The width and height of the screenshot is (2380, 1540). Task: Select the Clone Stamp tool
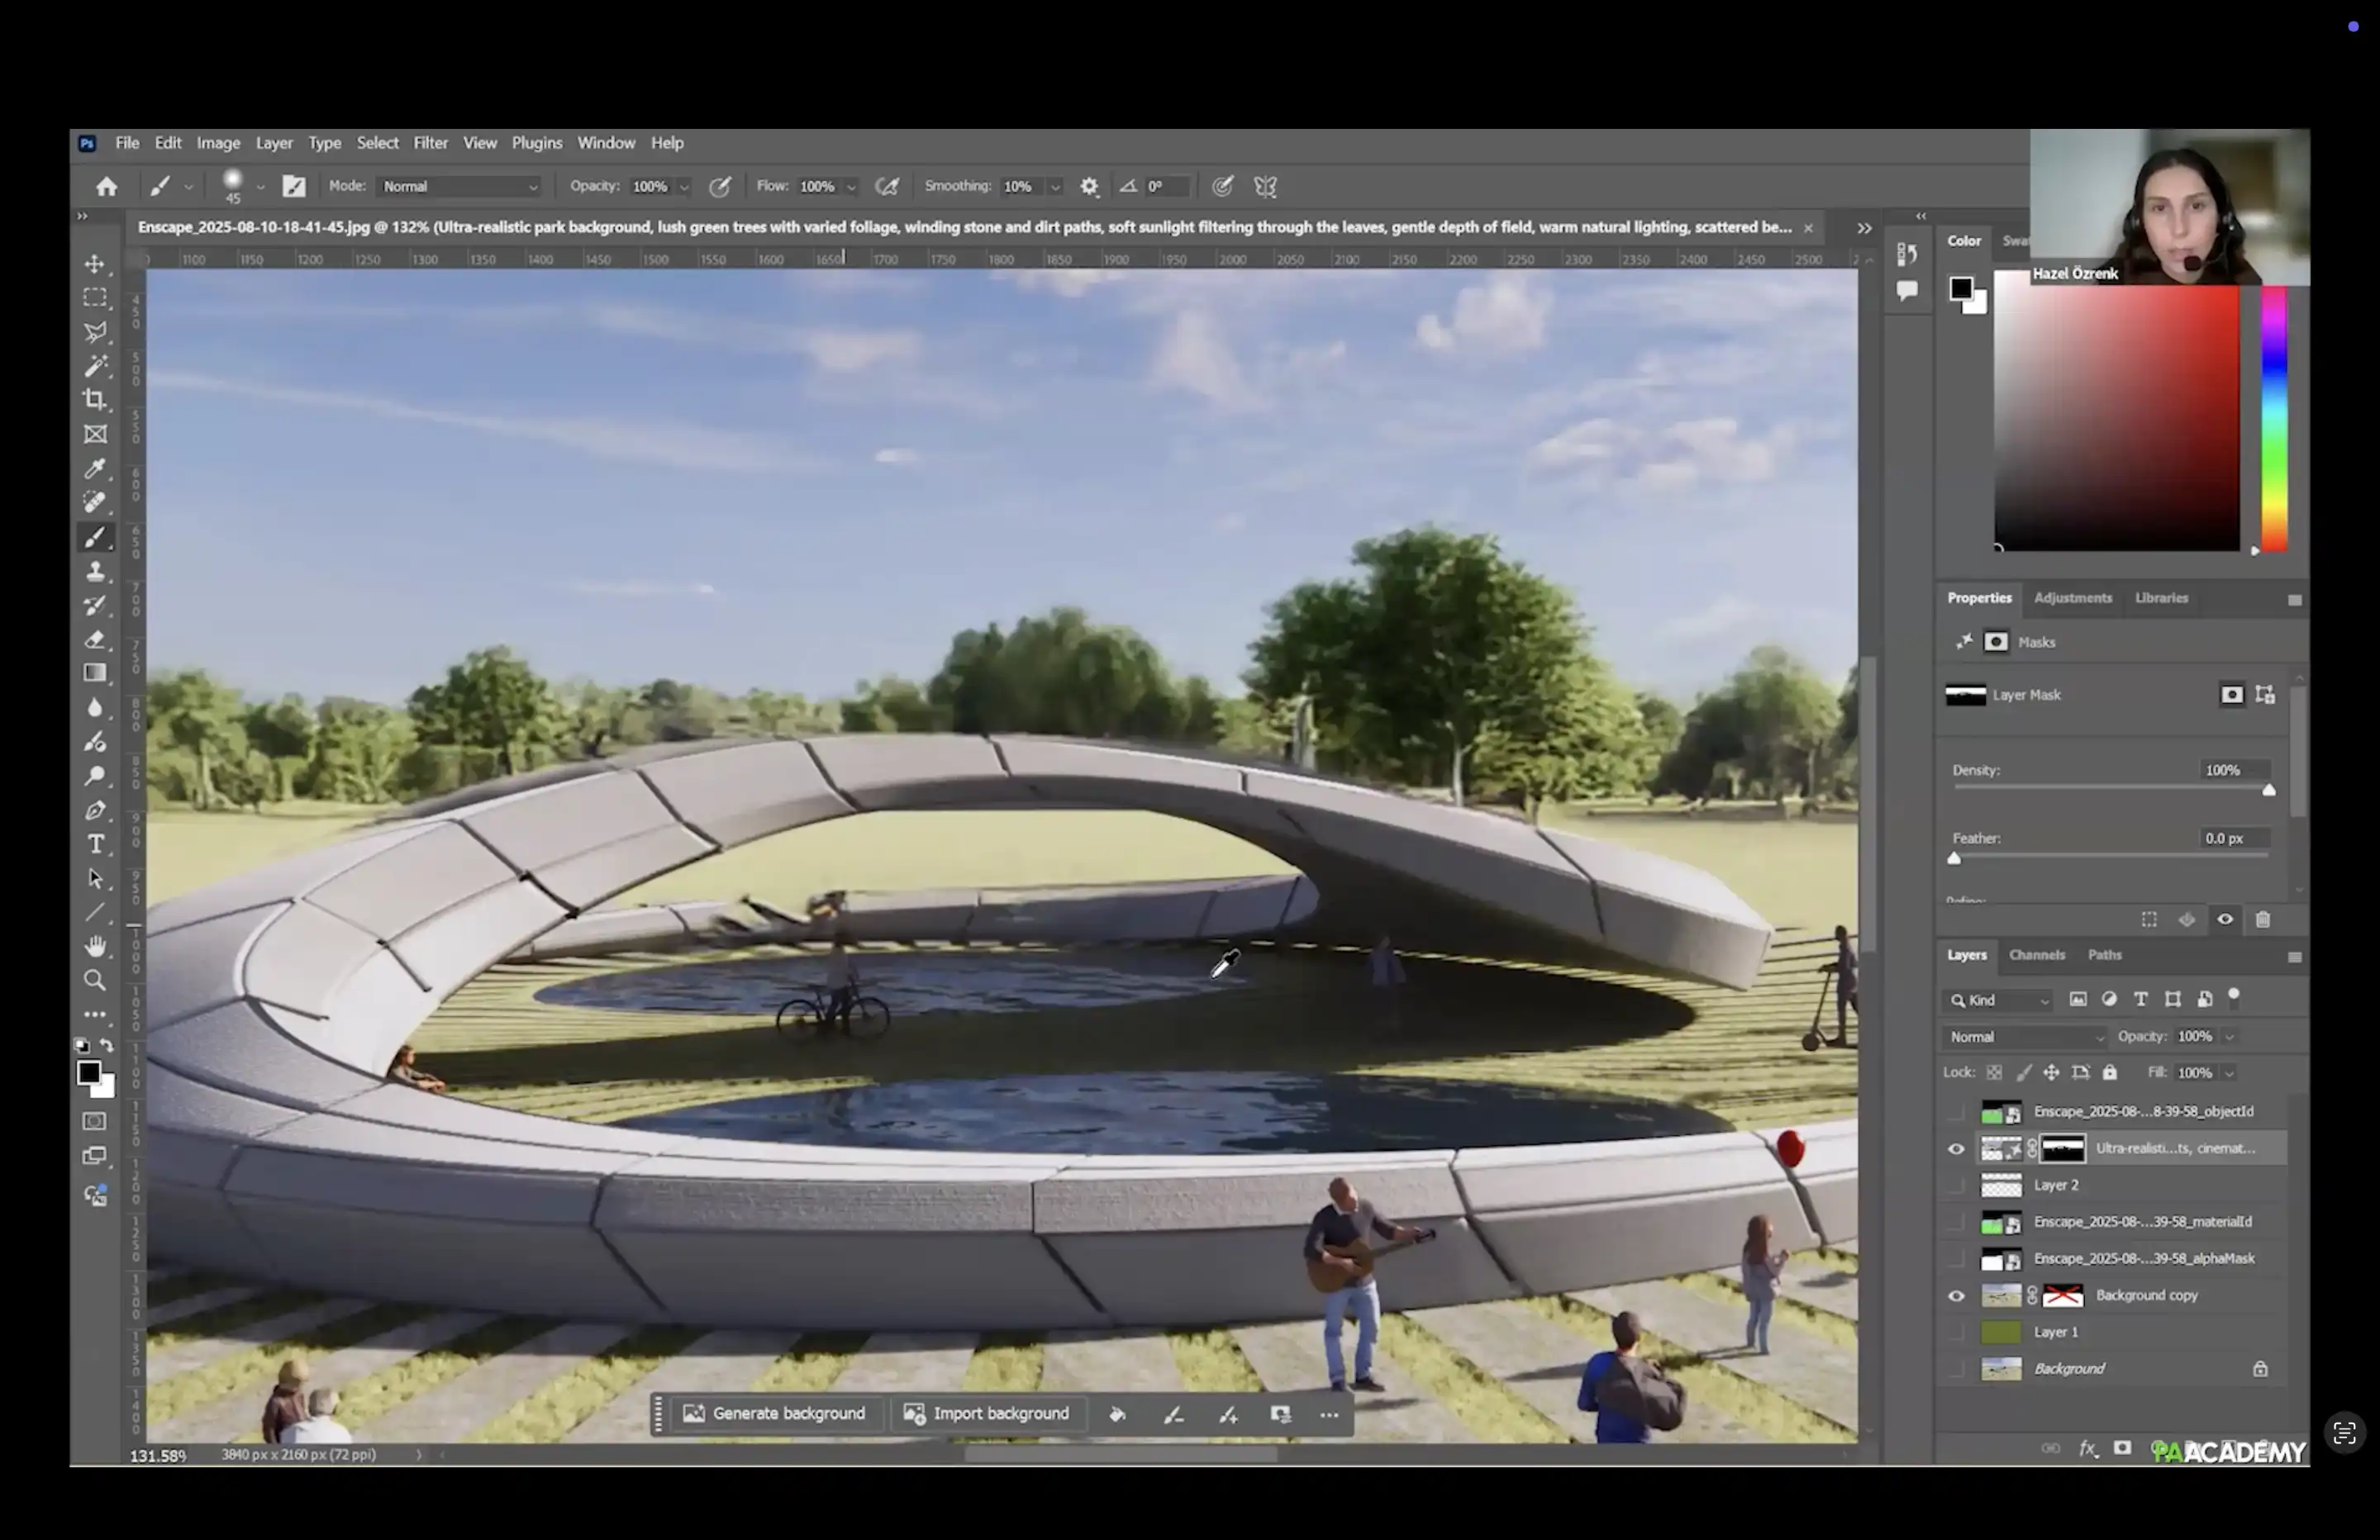pyautogui.click(x=95, y=572)
